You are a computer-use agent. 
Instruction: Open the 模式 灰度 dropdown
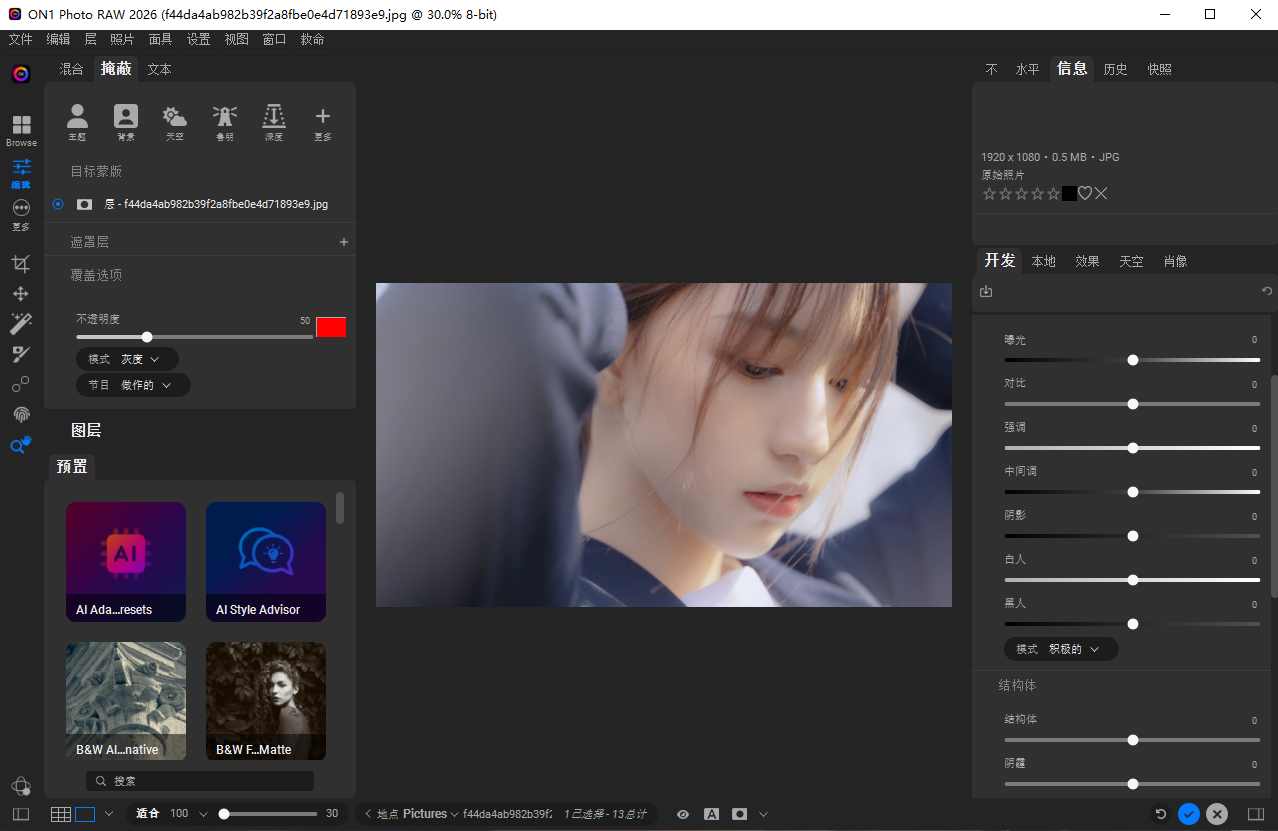[x=128, y=359]
